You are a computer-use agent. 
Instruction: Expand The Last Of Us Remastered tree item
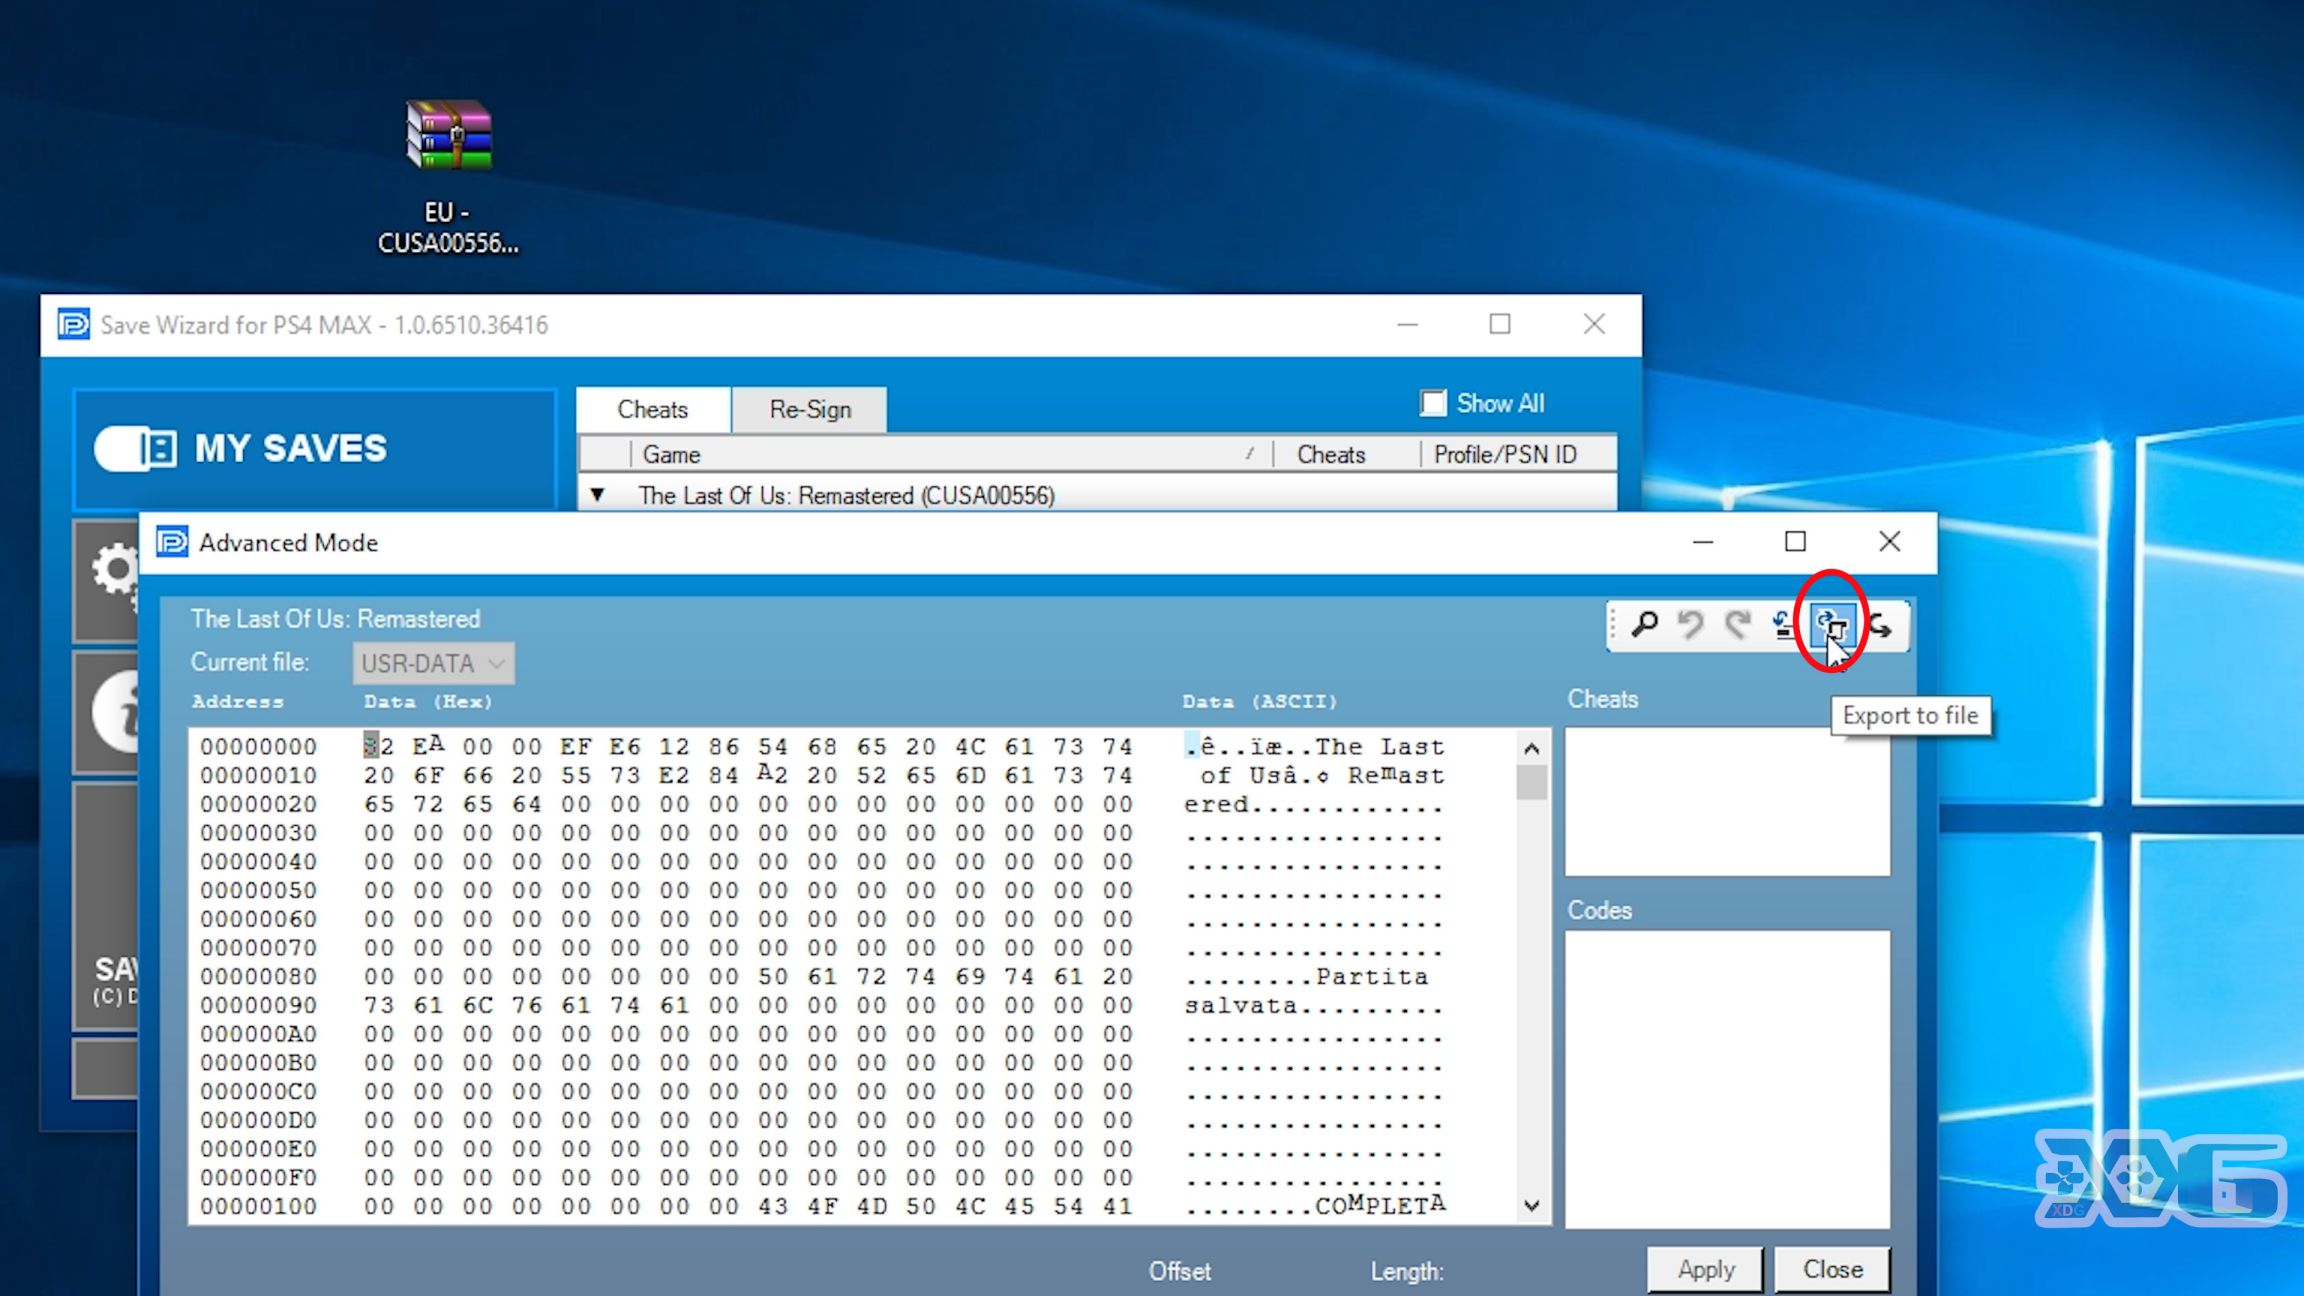[598, 495]
